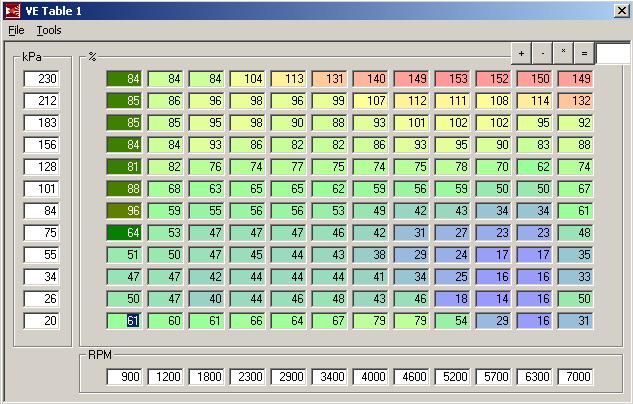Open the Tools menu
This screenshot has width=633, height=404.
pyautogui.click(x=49, y=31)
